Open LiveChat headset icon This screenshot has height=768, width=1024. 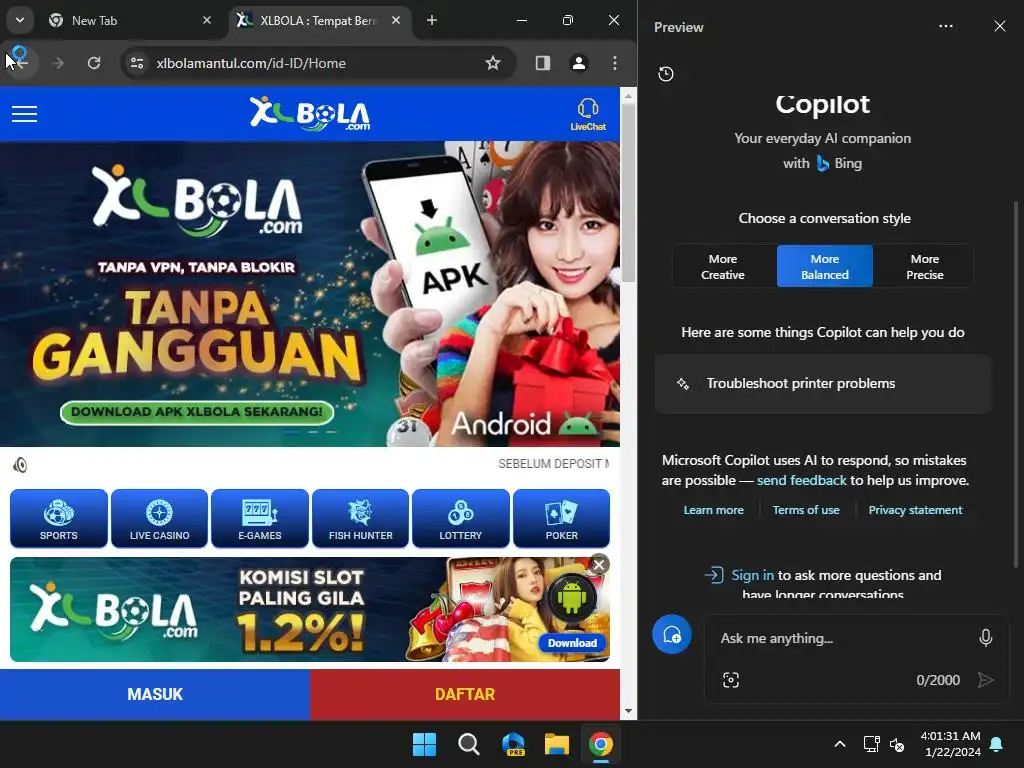588,114
